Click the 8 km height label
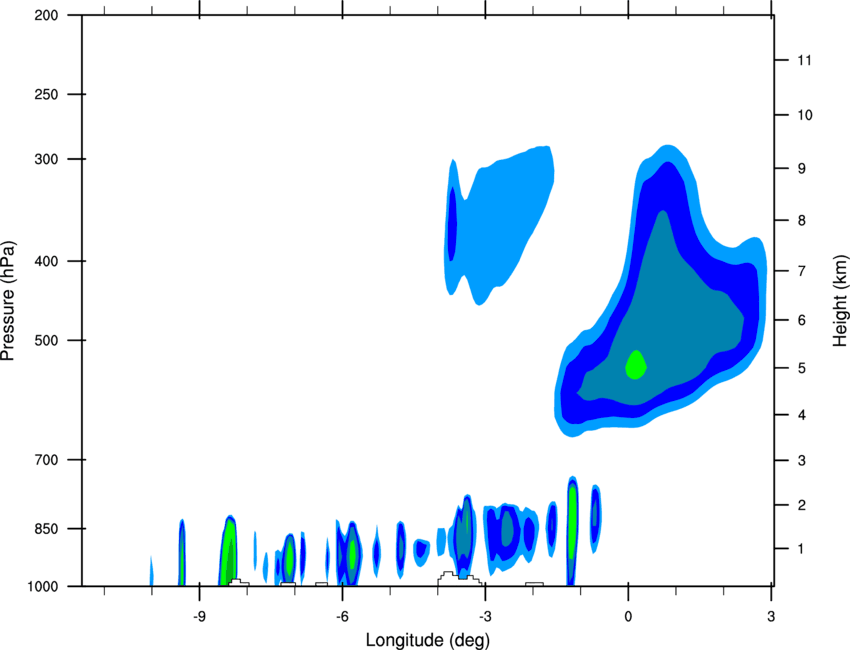The width and height of the screenshot is (850, 650). point(801,220)
